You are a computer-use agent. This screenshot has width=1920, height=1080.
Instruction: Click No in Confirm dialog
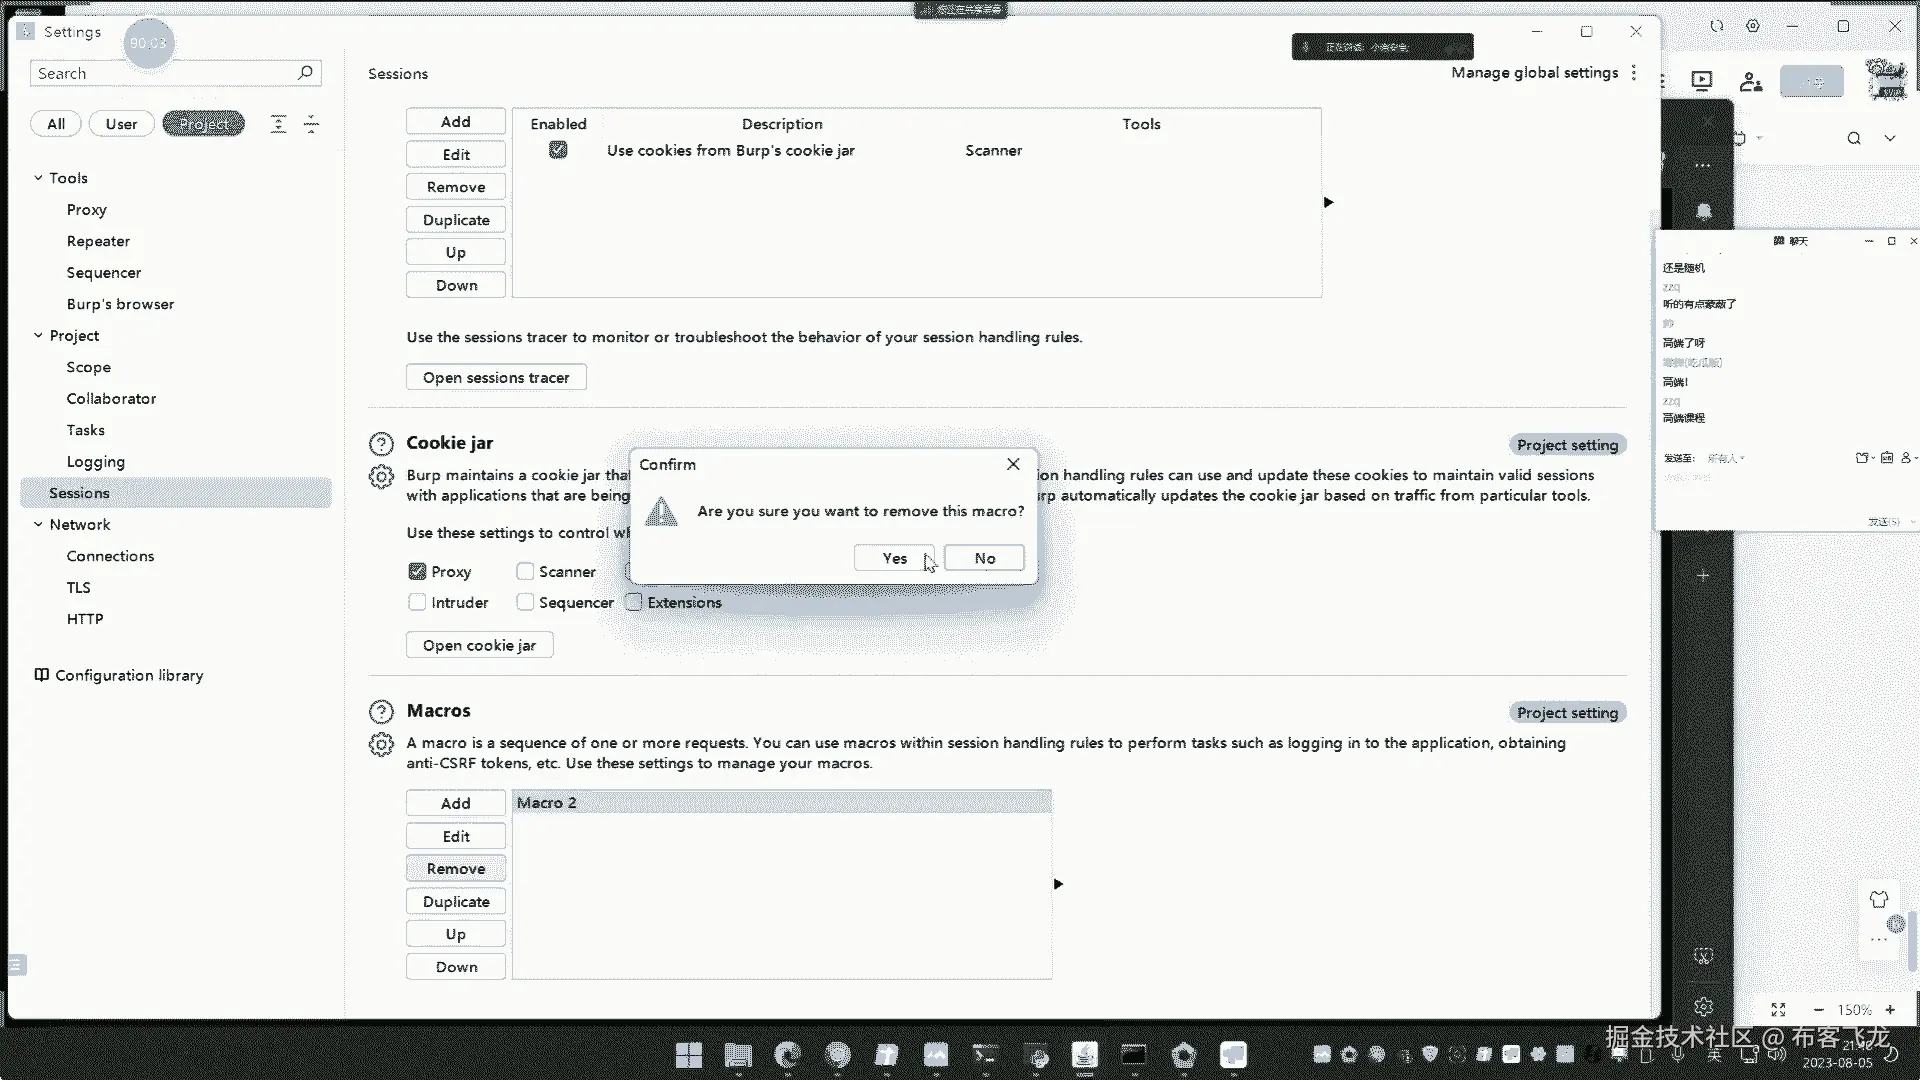coord(984,559)
